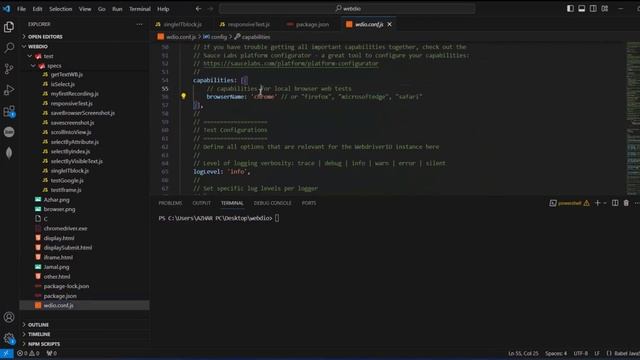Switch to the Ports panel tab

point(309,203)
